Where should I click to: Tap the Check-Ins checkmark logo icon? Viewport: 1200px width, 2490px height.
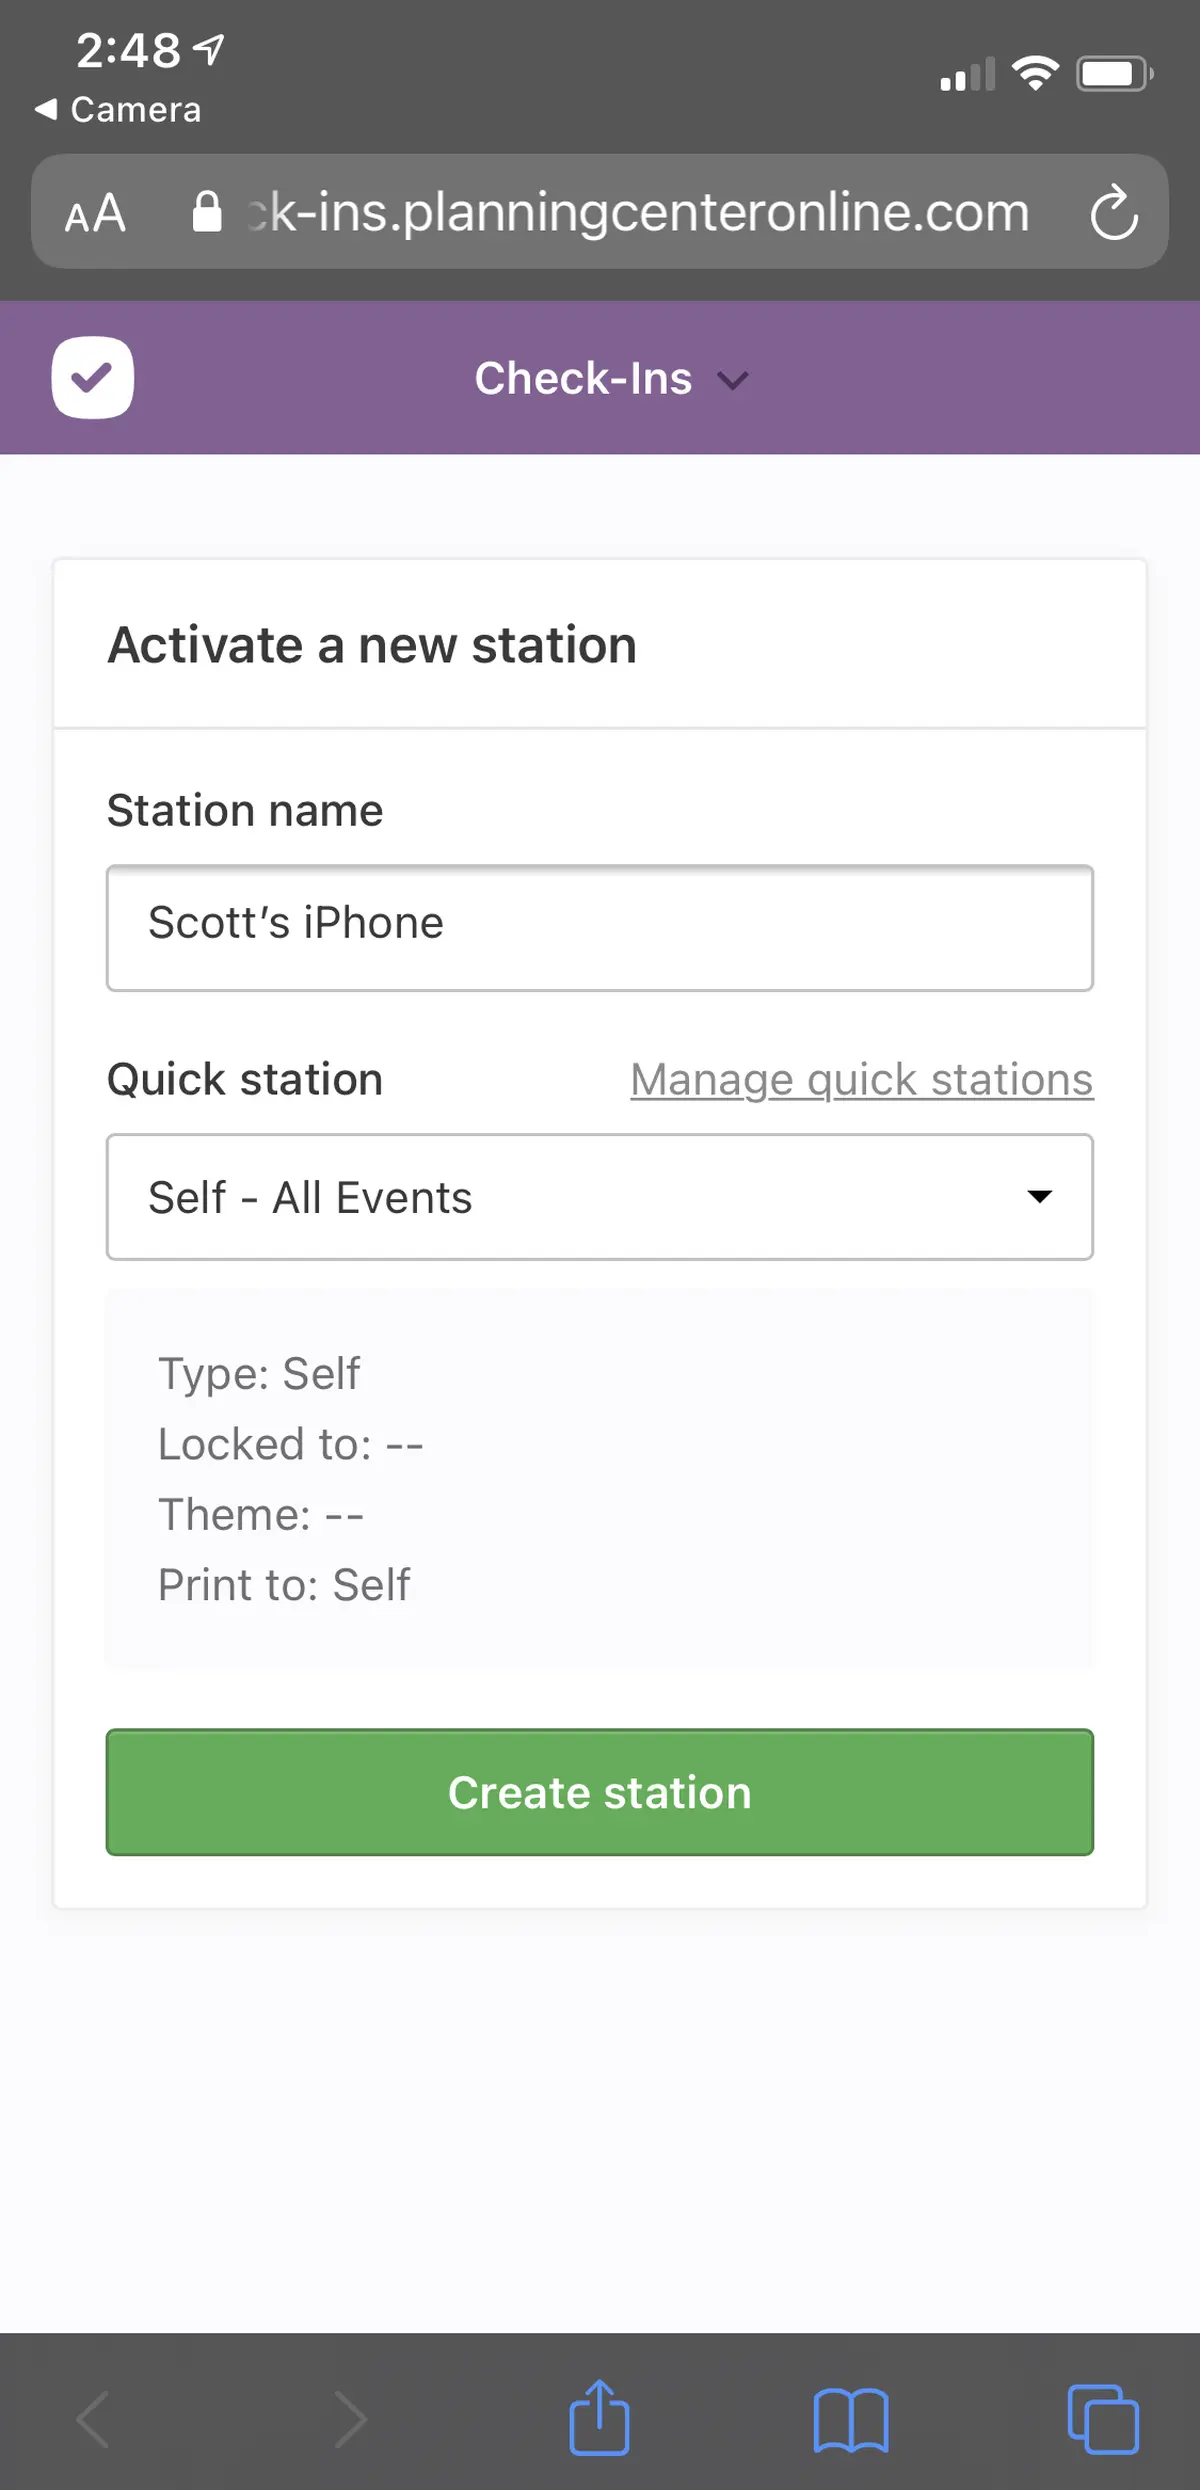(x=92, y=378)
